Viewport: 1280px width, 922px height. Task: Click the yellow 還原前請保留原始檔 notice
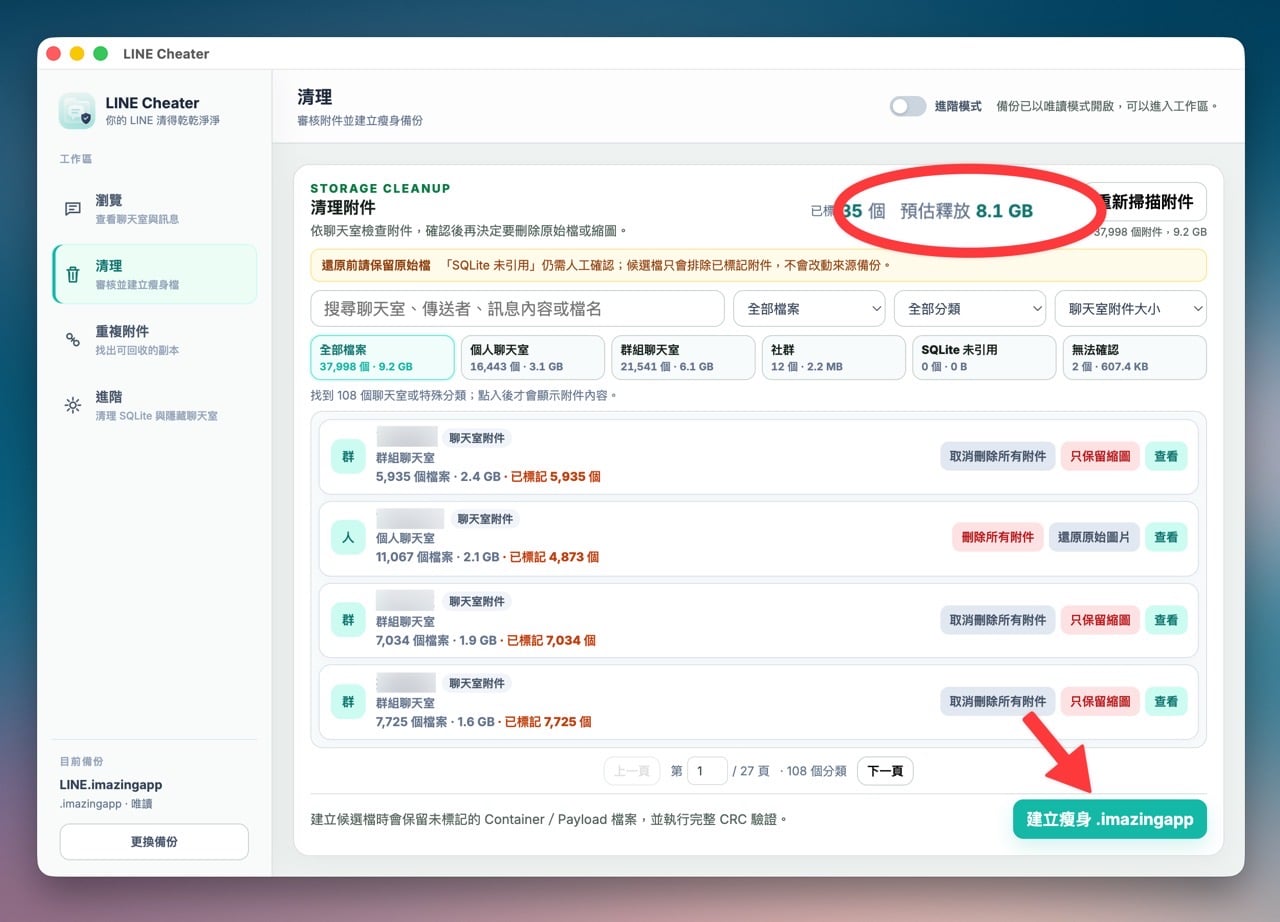[759, 265]
